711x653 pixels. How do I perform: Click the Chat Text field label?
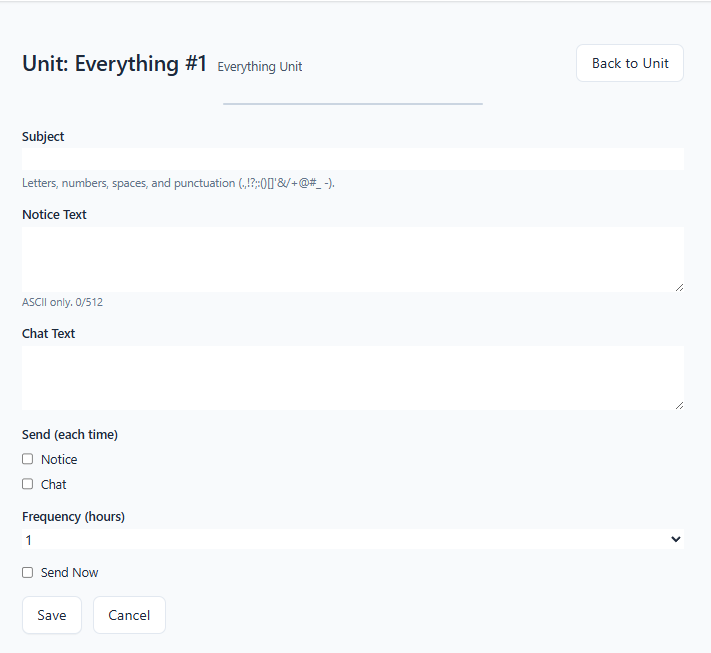(49, 333)
